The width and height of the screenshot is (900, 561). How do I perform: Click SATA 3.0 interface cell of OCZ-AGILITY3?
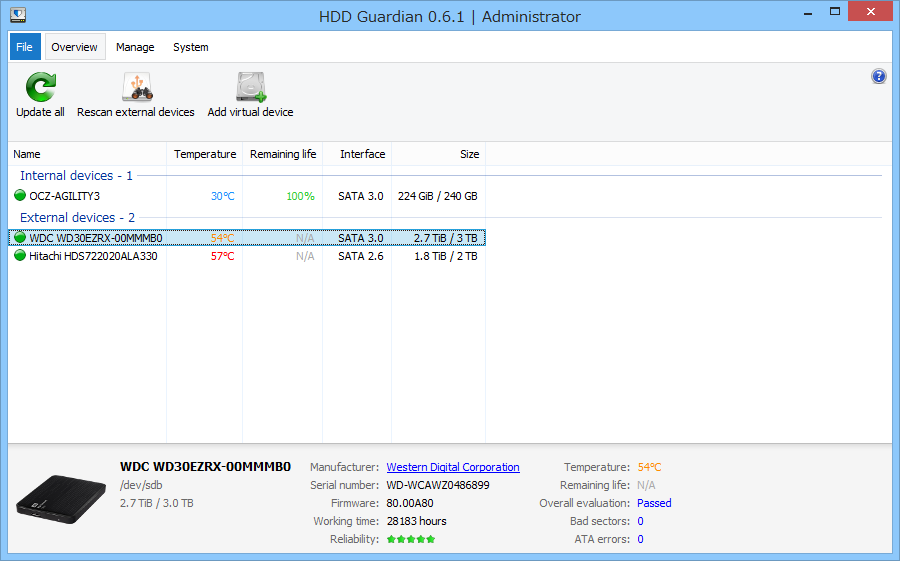360,196
